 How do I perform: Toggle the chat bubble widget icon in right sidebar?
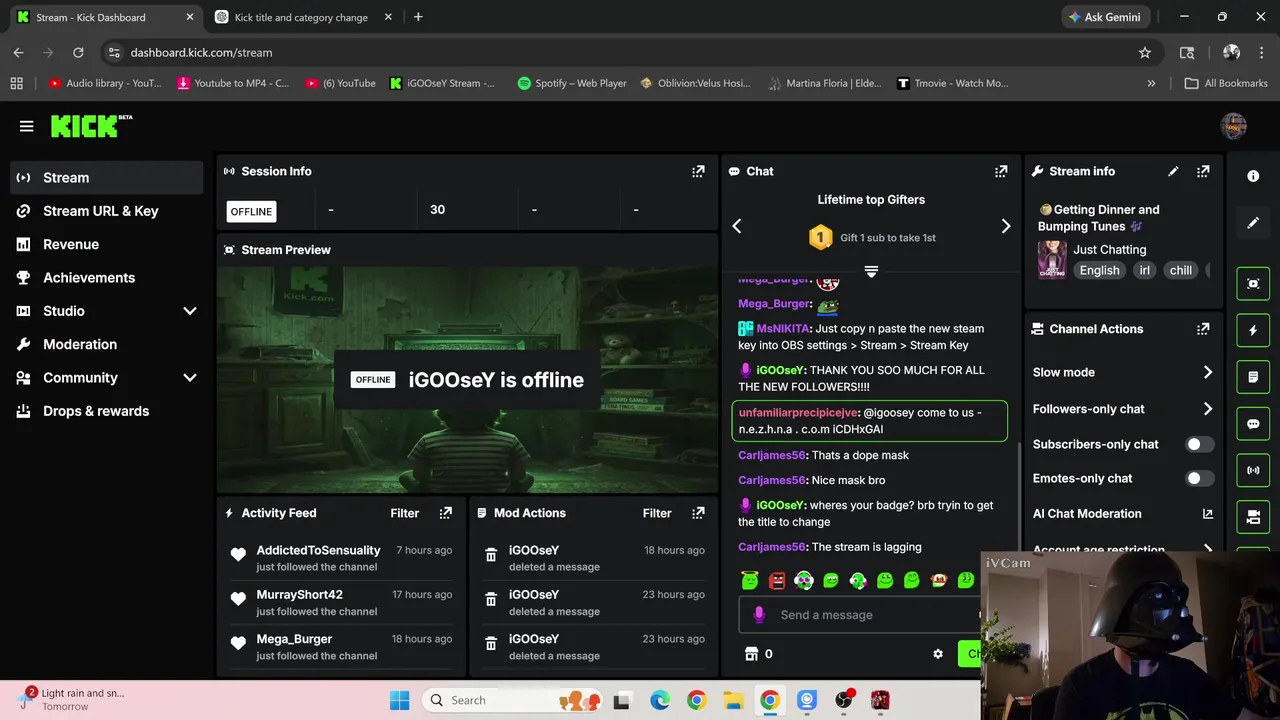coord(1253,423)
